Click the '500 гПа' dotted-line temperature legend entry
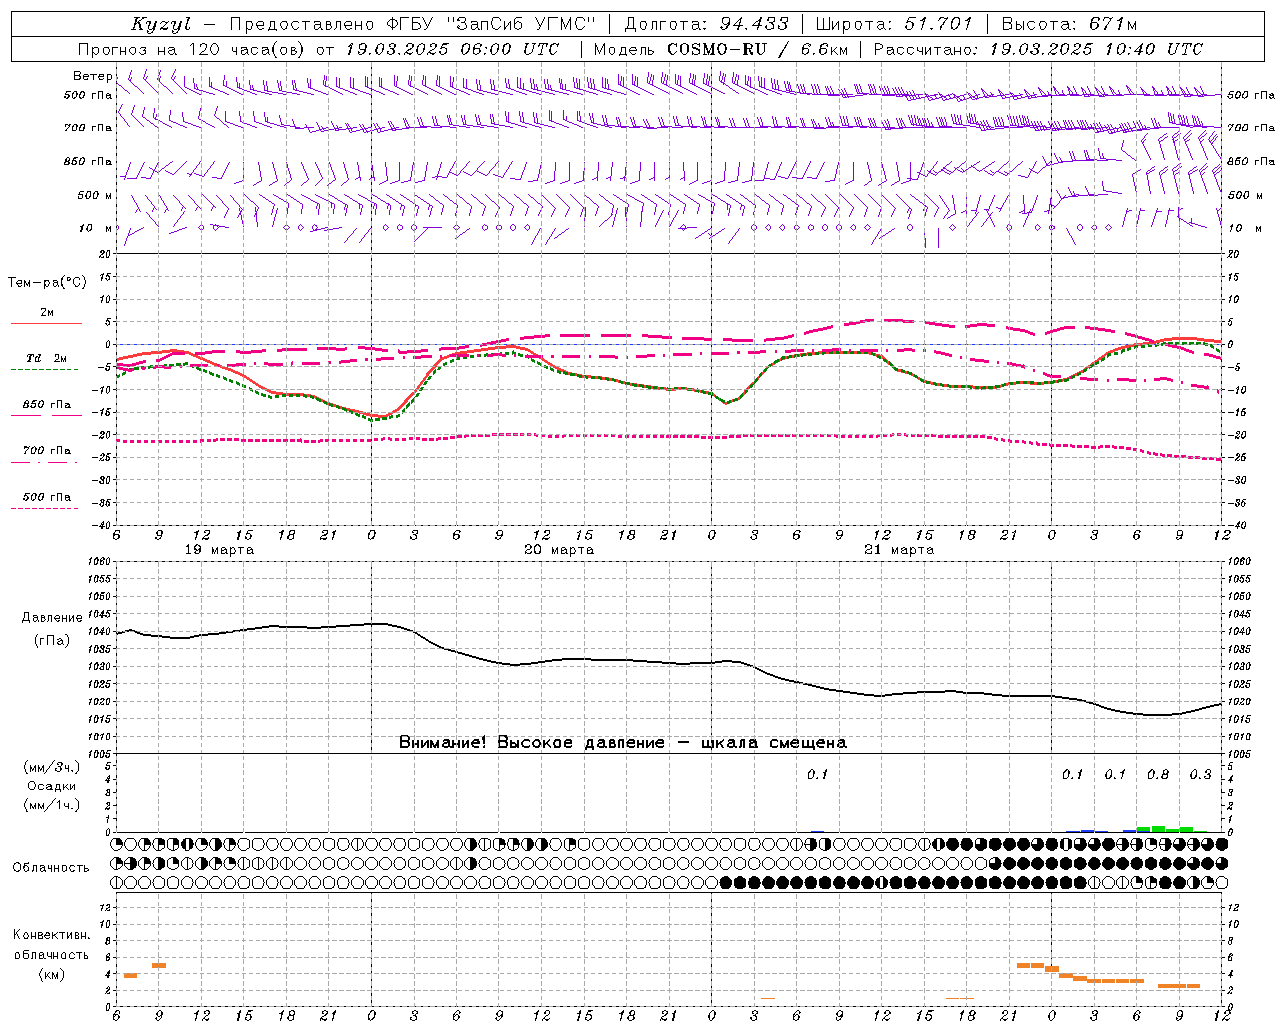Image resolution: width=1280 pixels, height=1024 pixels. click(47, 497)
